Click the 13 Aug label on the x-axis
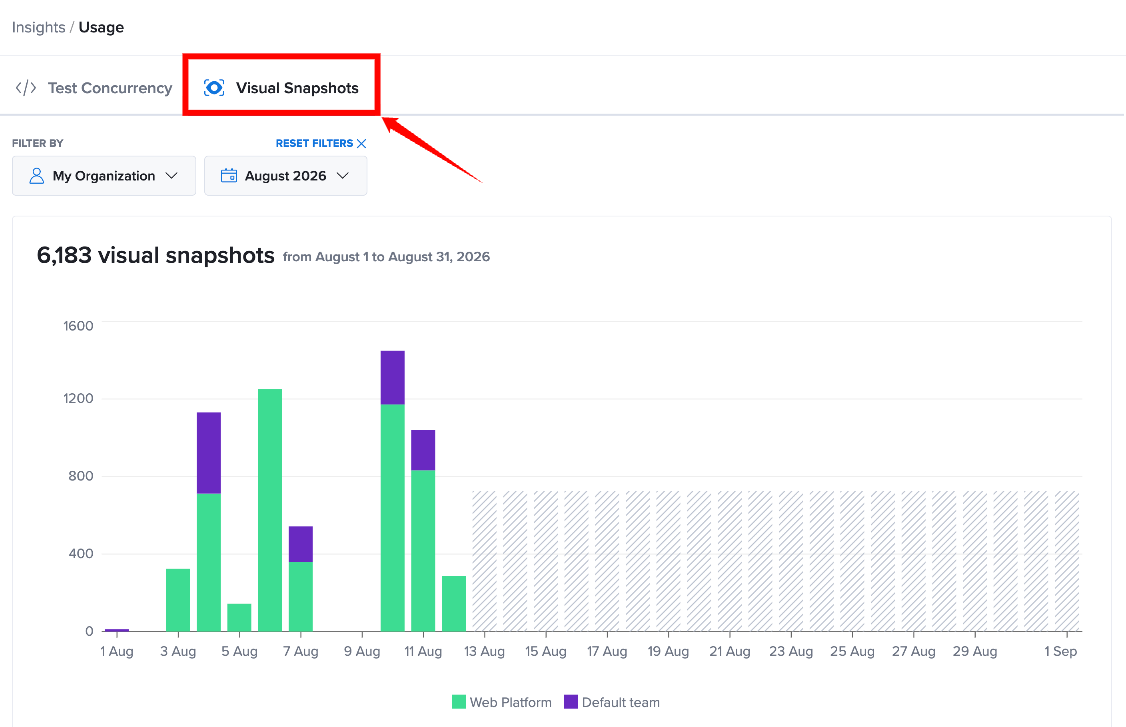This screenshot has width=1126, height=727. 484,652
